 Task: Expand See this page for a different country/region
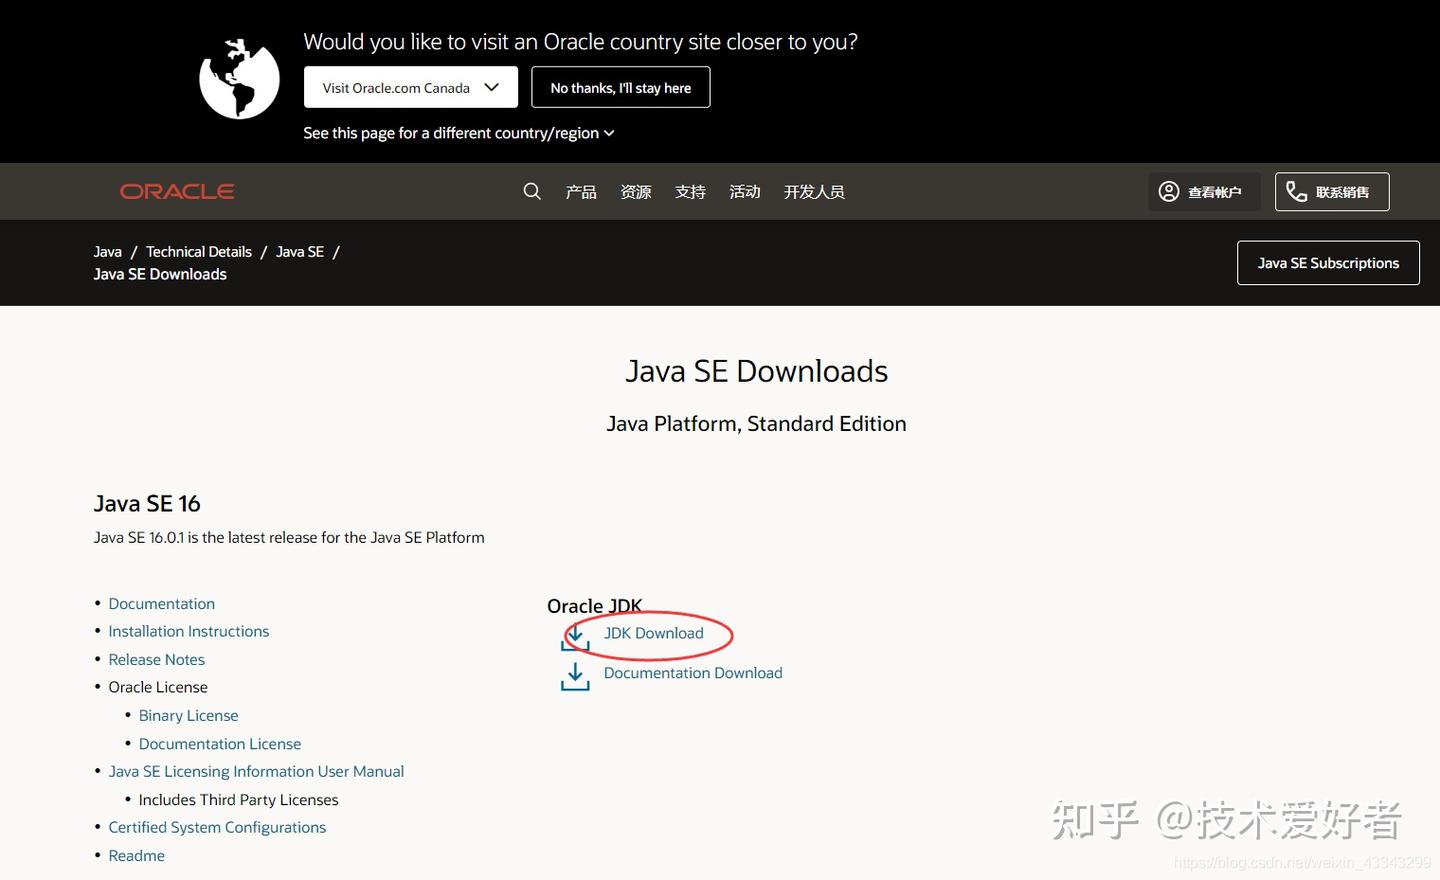click(458, 132)
